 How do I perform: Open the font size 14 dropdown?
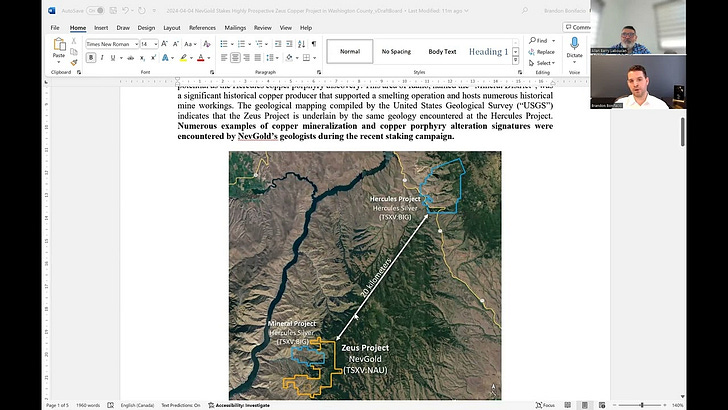tap(156, 44)
